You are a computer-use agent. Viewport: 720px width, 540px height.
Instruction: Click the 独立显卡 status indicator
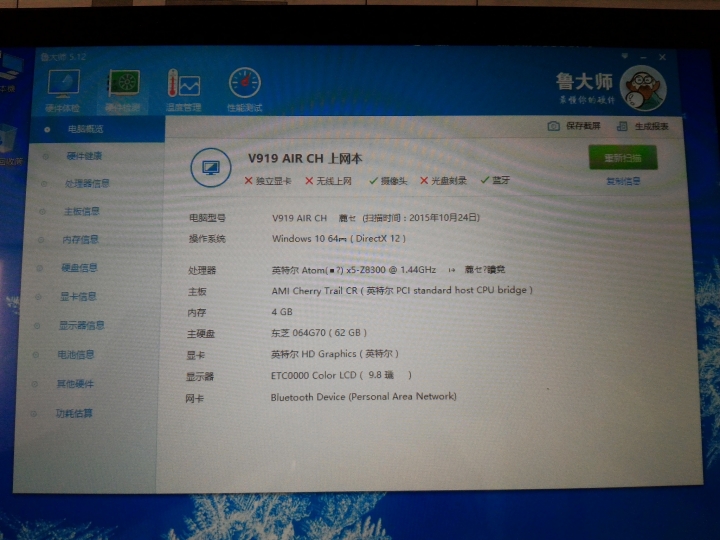268,180
